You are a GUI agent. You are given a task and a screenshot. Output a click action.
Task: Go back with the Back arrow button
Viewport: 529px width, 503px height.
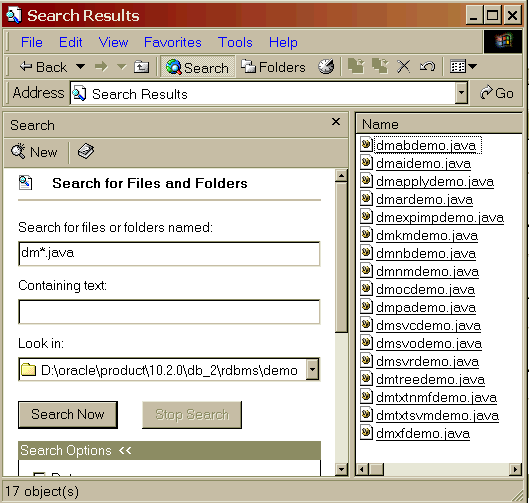(43, 67)
